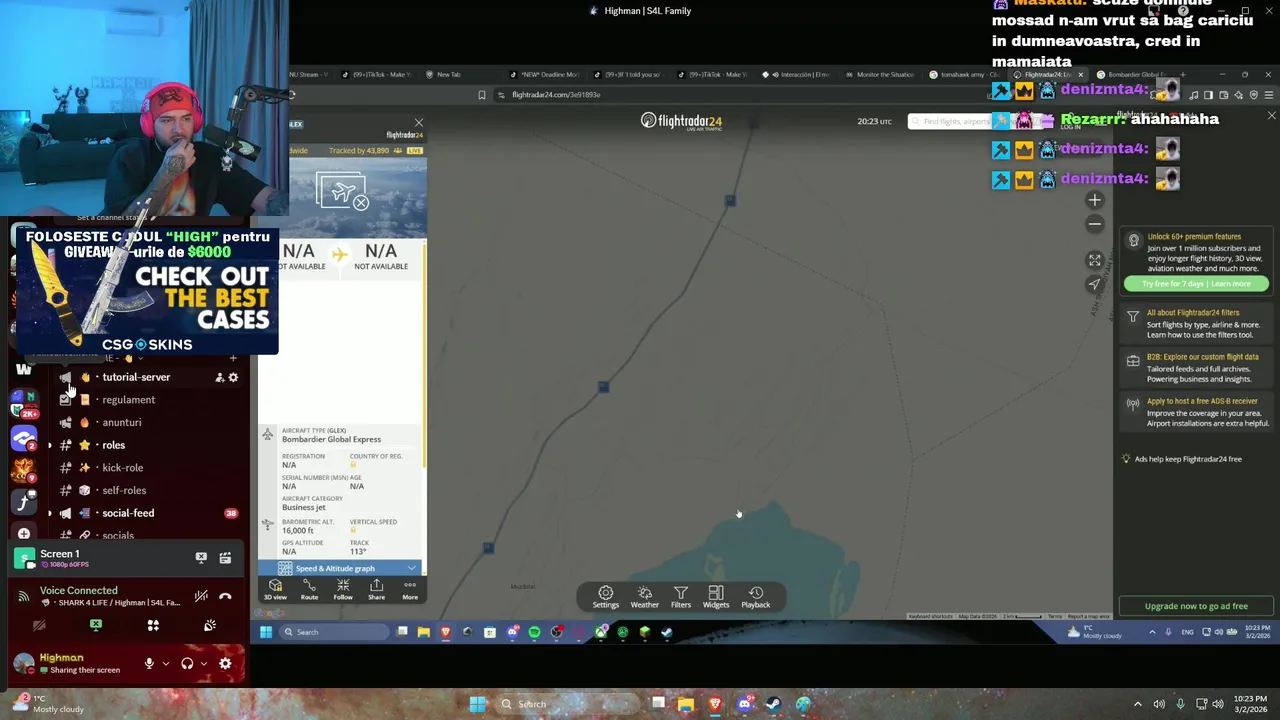Bookmark the page in the browser
Screen dimensions: 1280x720
[x=482, y=95]
